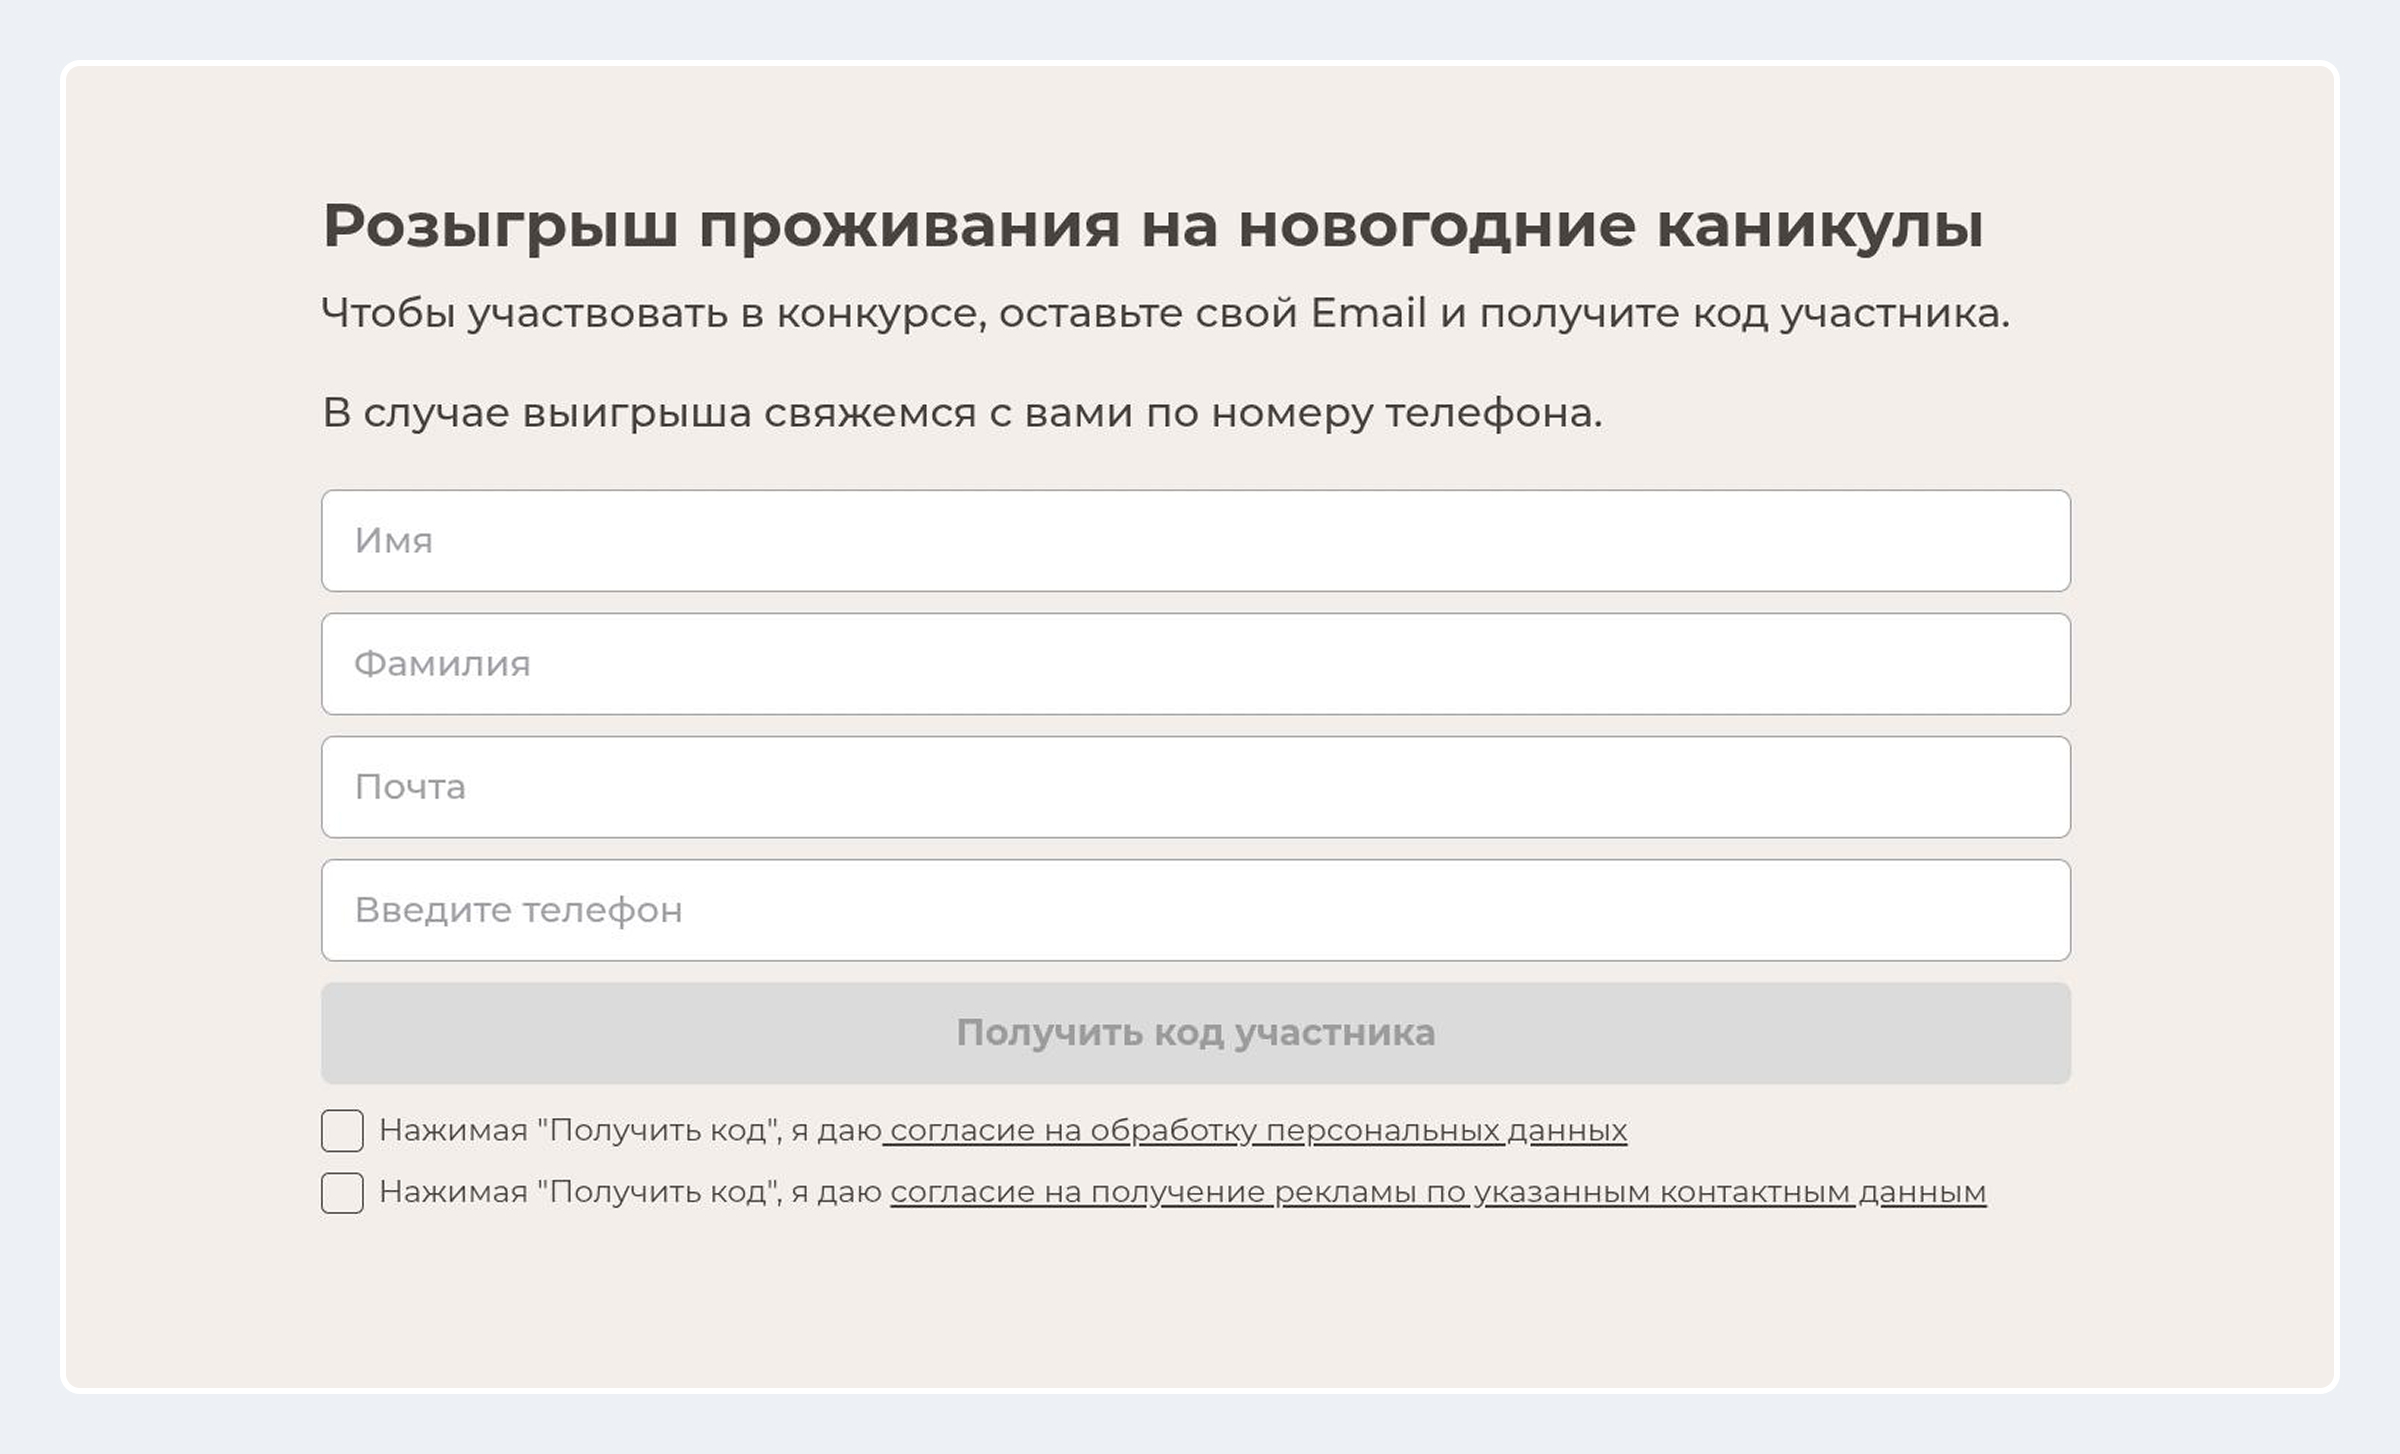Click the Имя input field

click(x=1195, y=540)
